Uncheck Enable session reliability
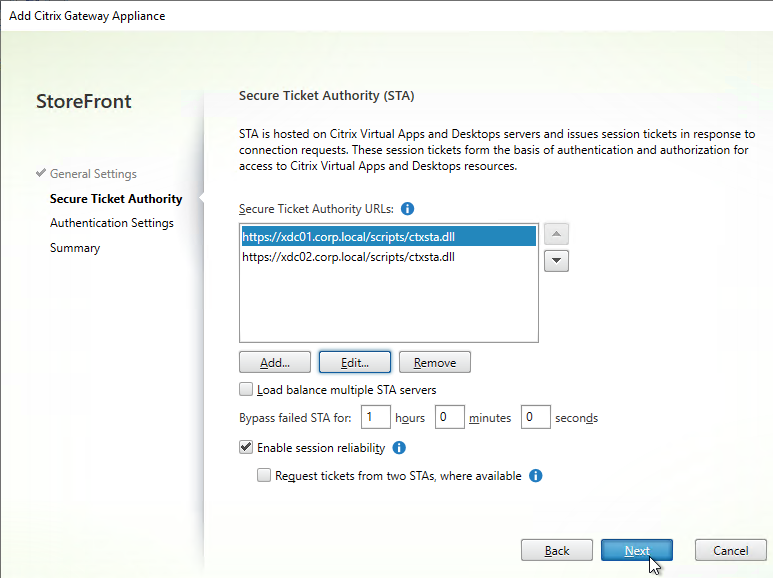This screenshot has width=773, height=578. pyautogui.click(x=246, y=447)
